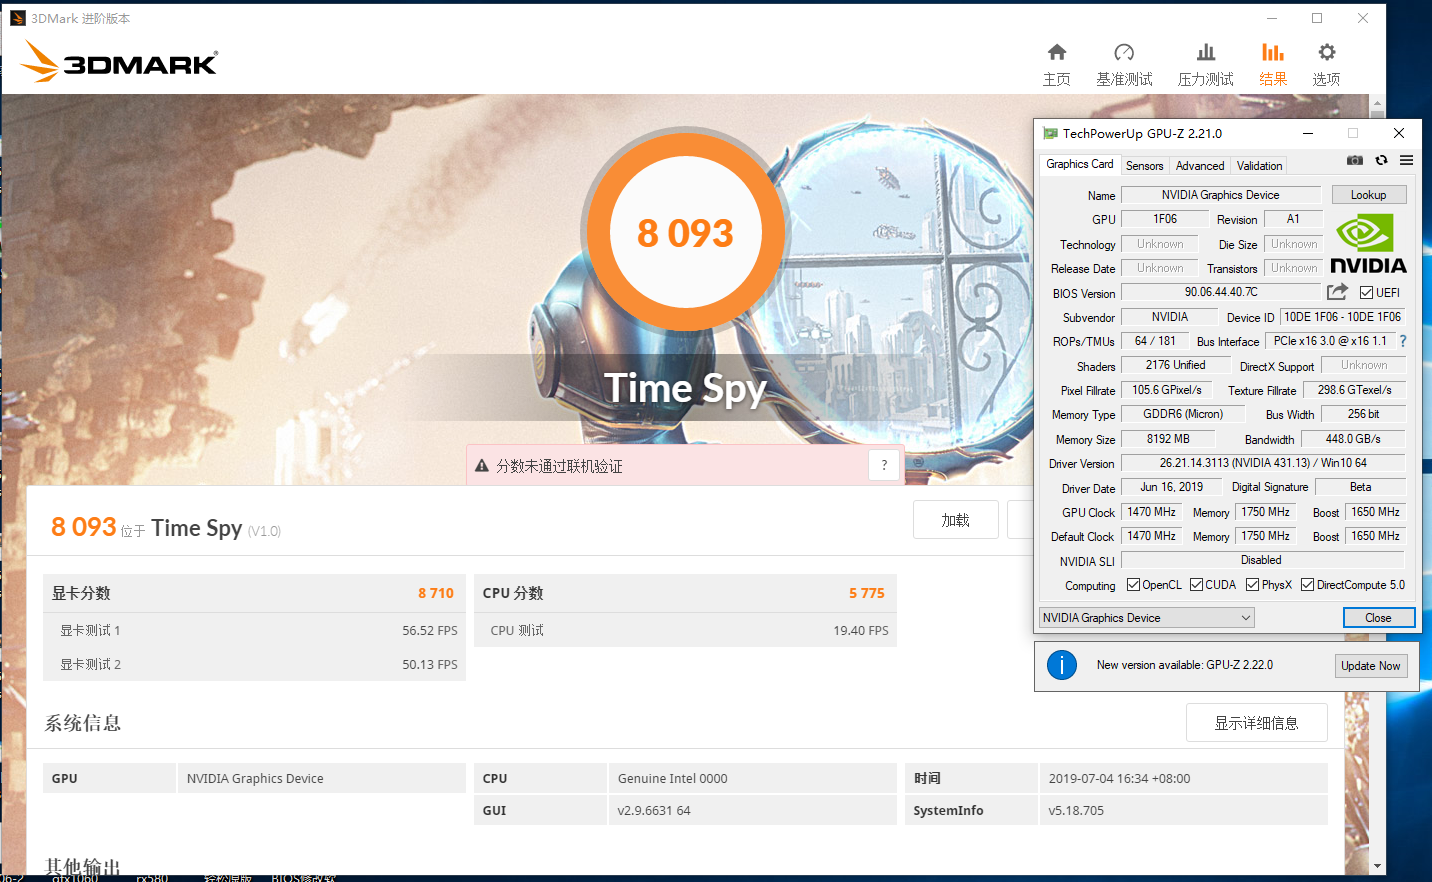Toggle the OpenCL checkbox
Viewport: 1432px width, 882px height.
click(1133, 585)
